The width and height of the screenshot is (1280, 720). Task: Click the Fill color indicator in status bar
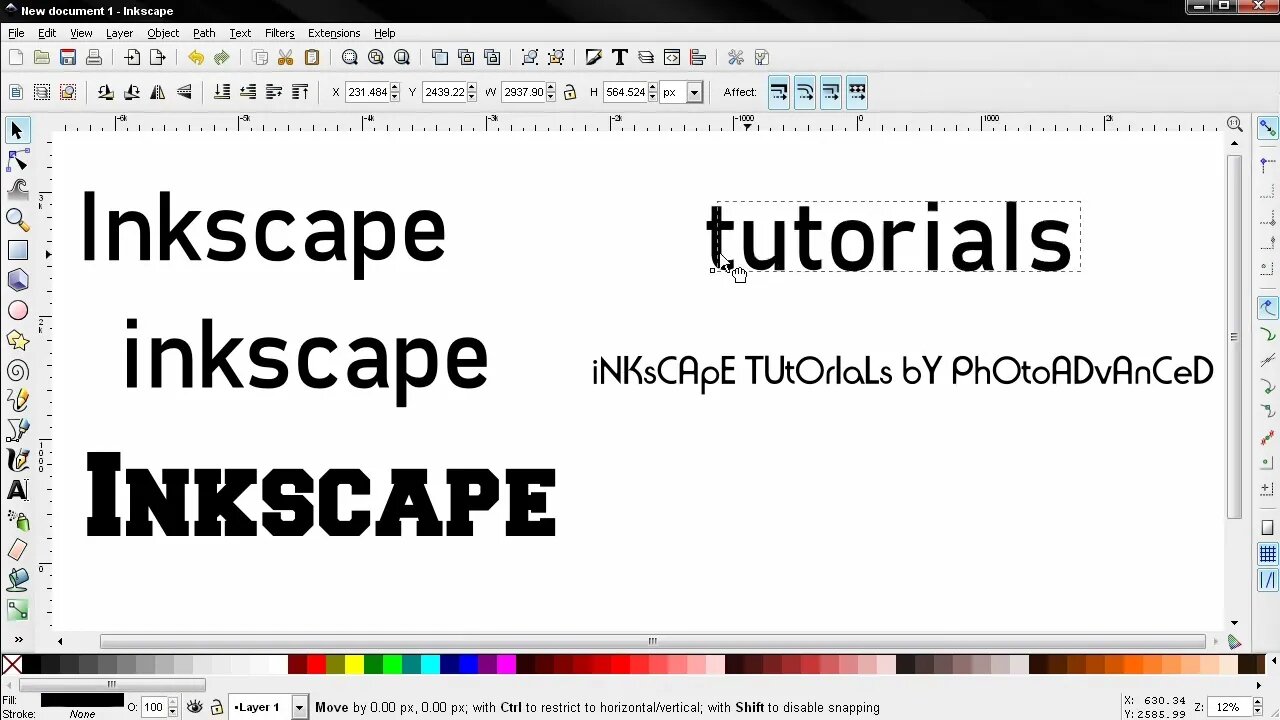(x=82, y=700)
